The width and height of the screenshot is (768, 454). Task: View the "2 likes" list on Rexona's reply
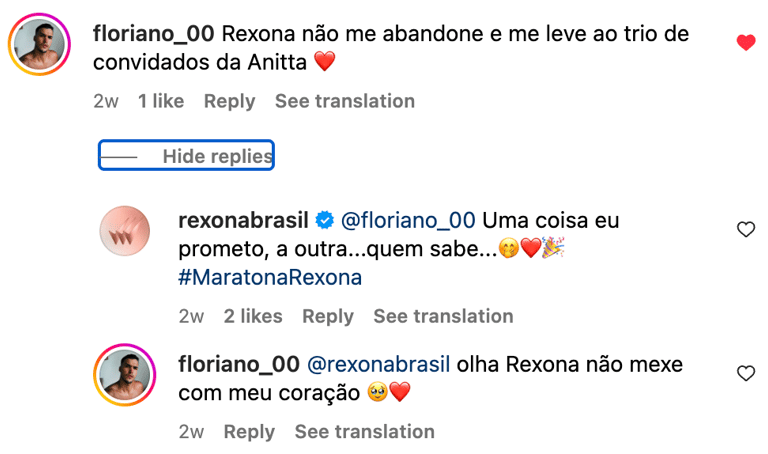coord(253,316)
